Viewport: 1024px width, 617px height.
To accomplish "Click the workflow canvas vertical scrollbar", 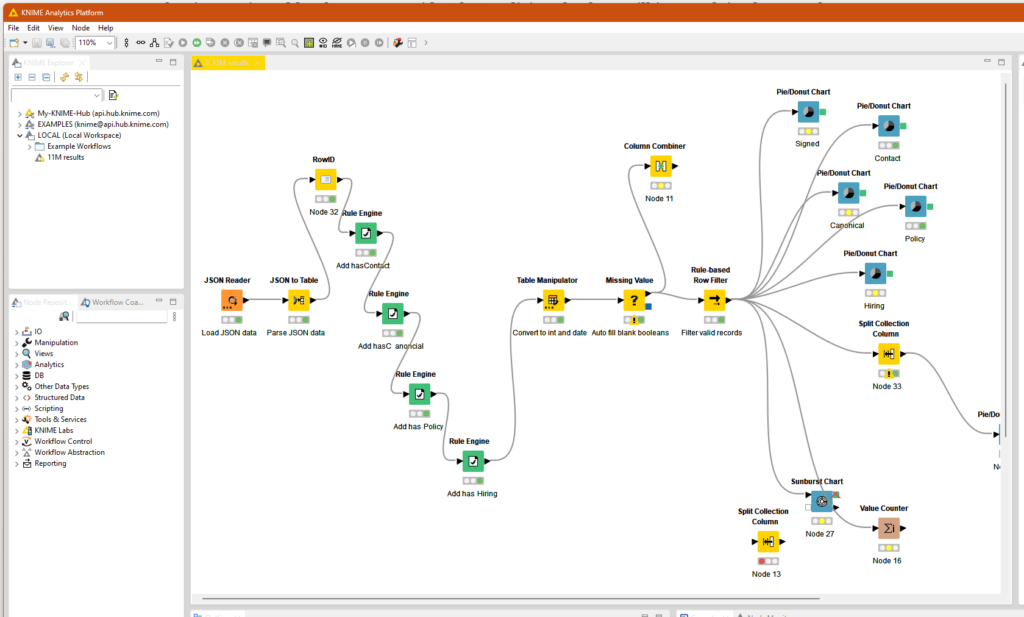I will [x=1006, y=261].
